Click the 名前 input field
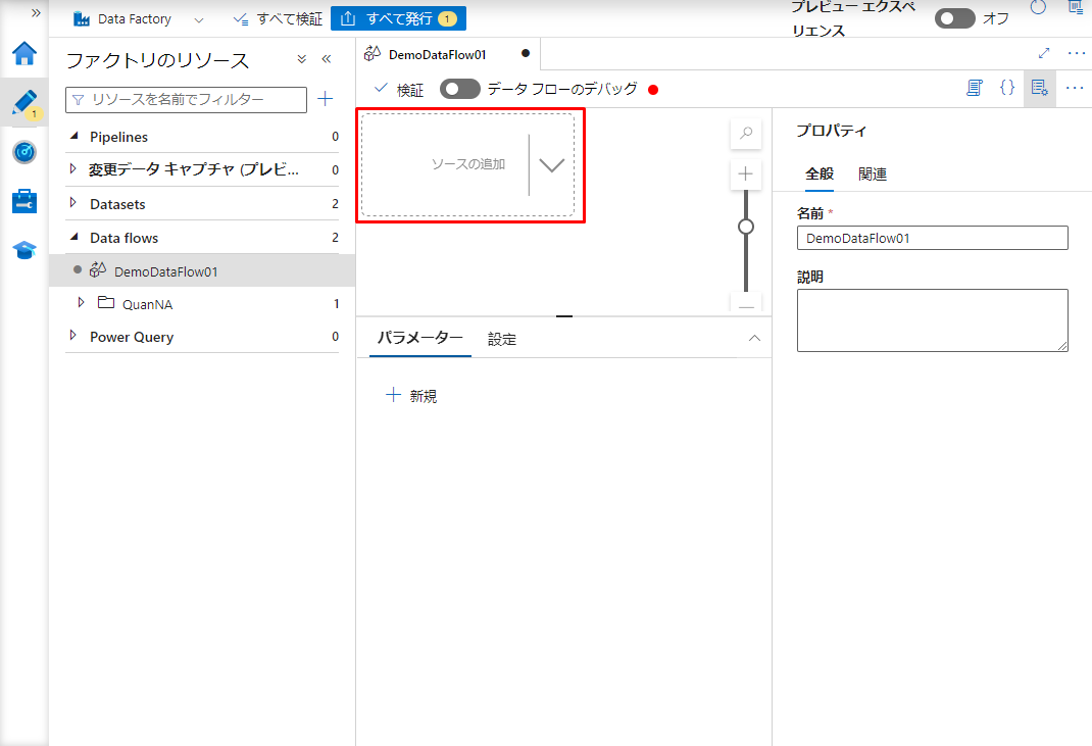1092x746 pixels. 932,238
